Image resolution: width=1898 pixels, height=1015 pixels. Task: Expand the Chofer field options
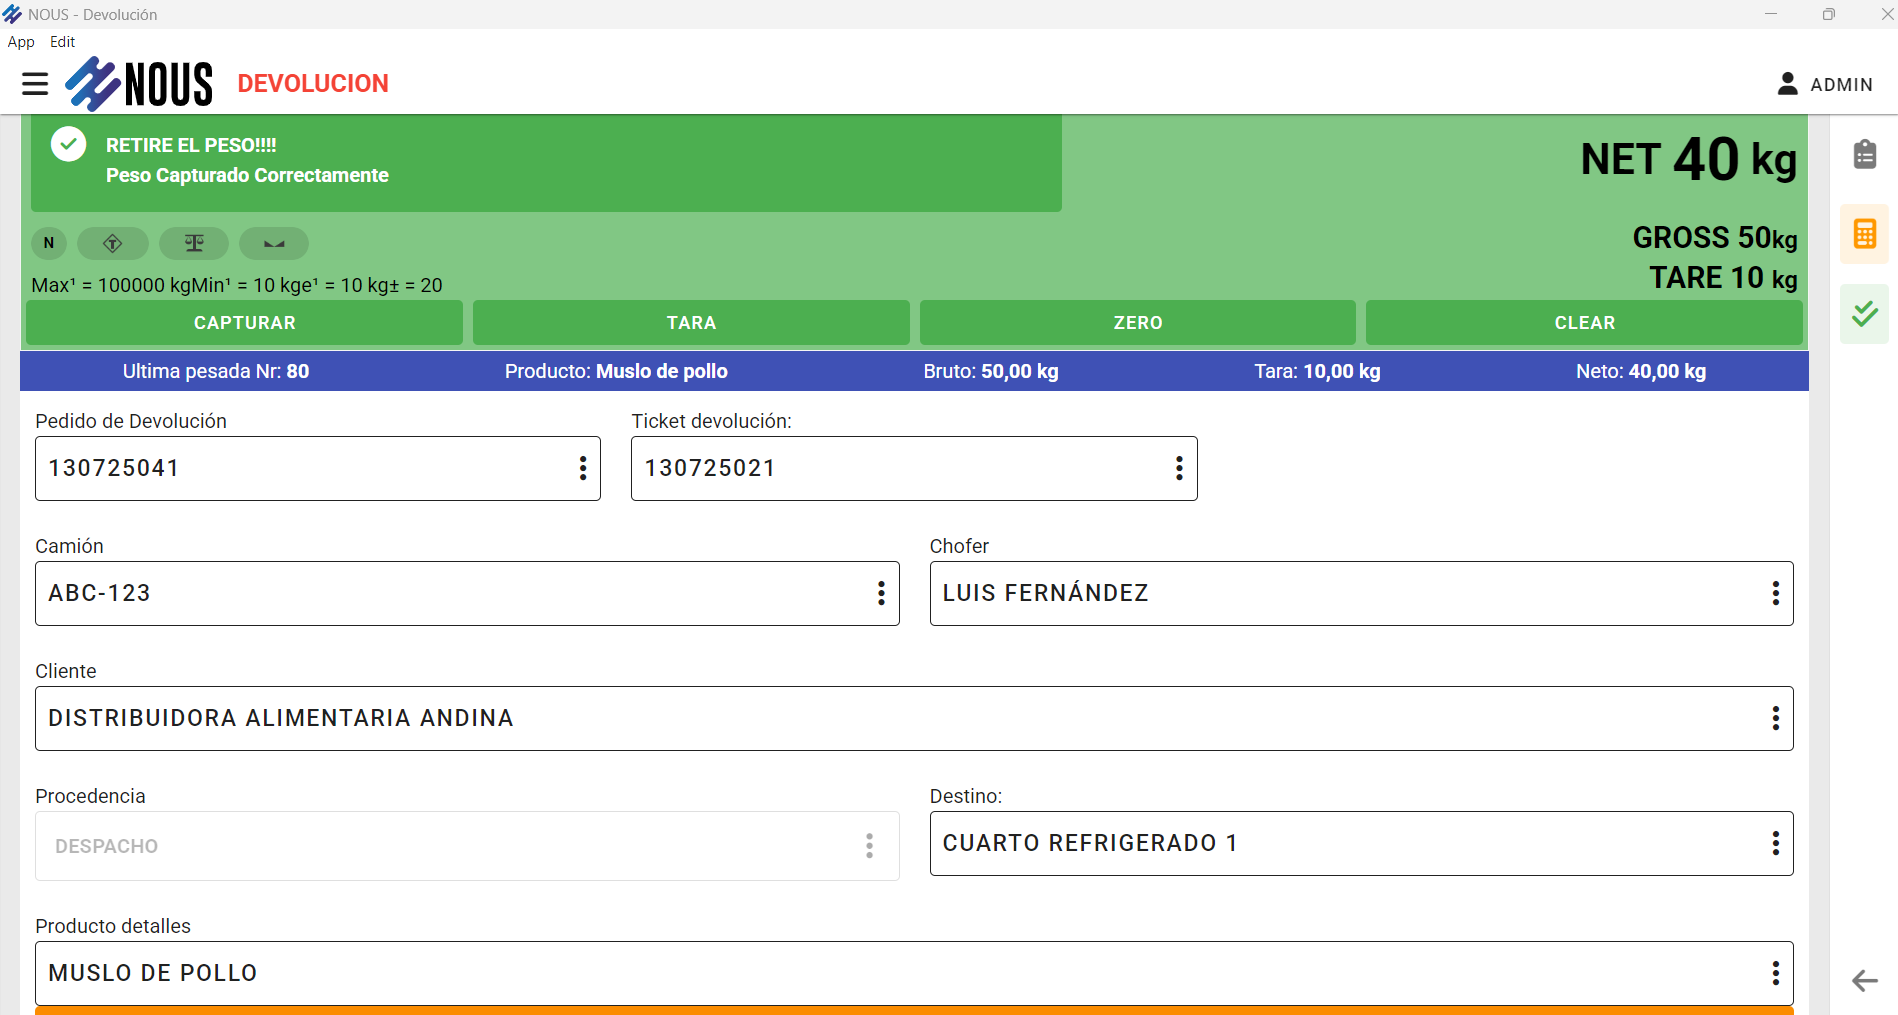pos(1775,593)
